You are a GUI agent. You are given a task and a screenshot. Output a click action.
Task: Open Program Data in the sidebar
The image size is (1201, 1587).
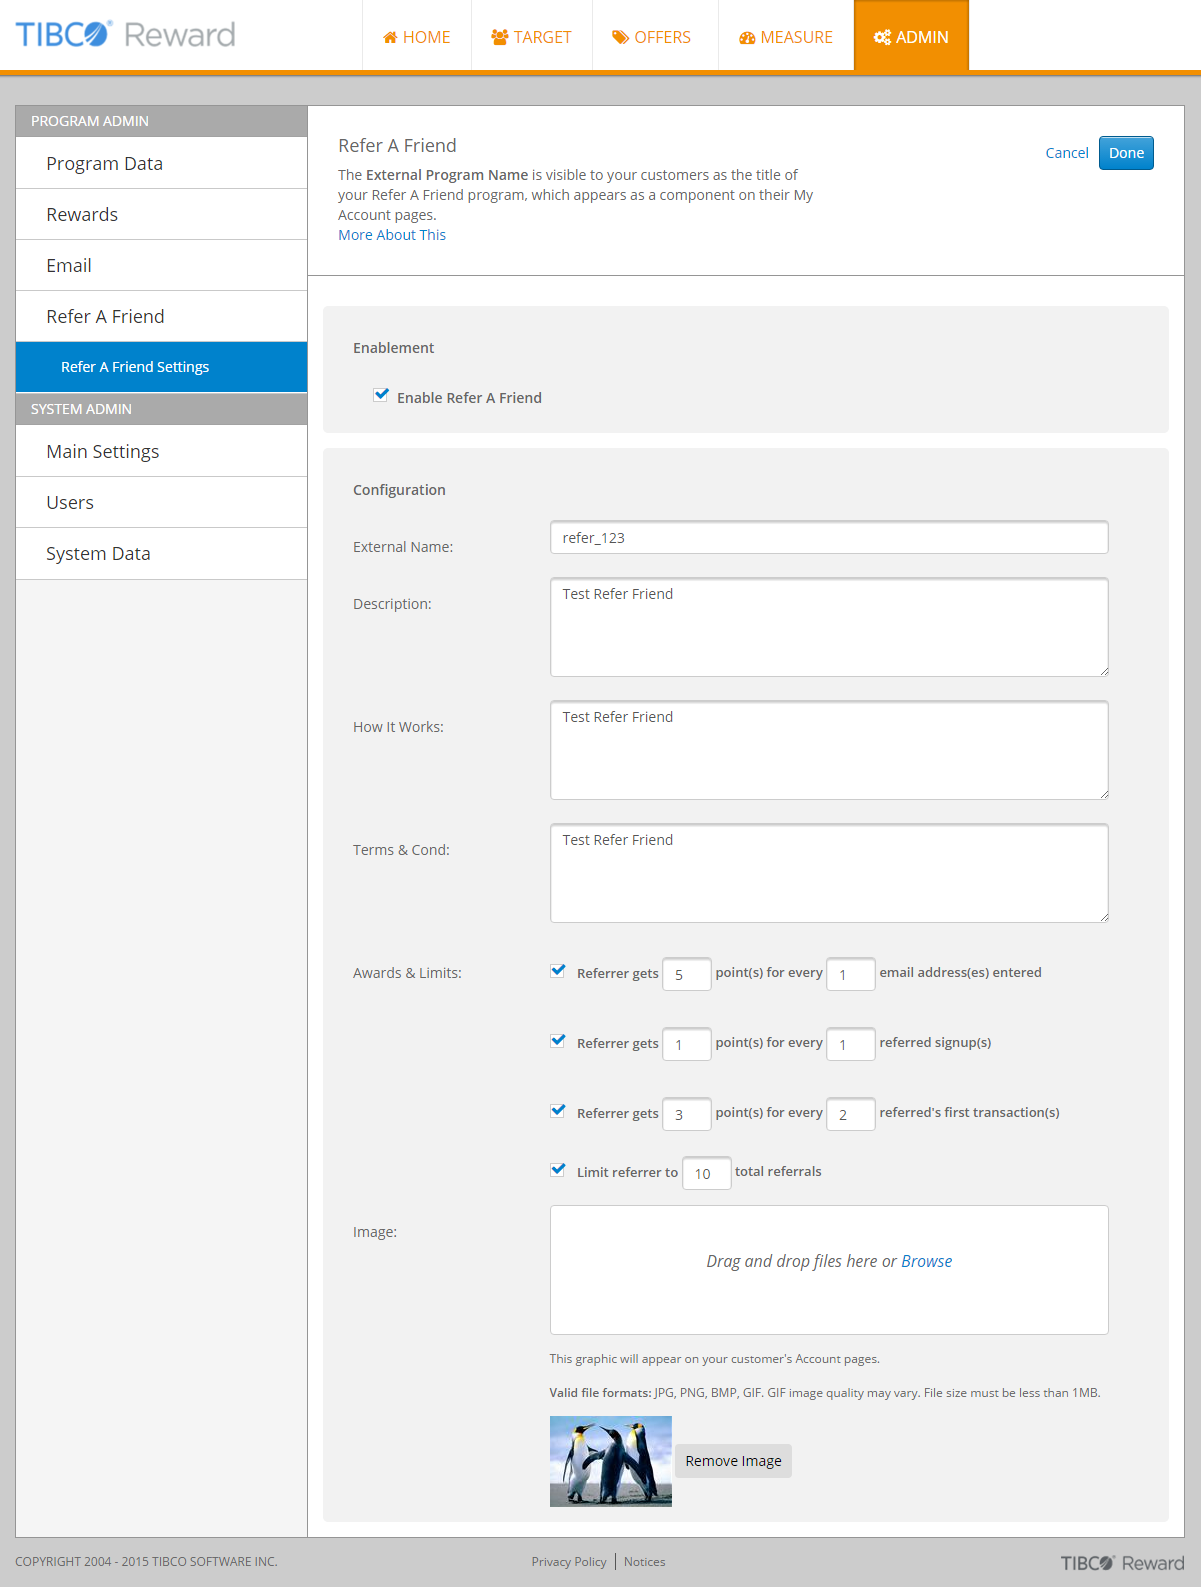pos(104,164)
